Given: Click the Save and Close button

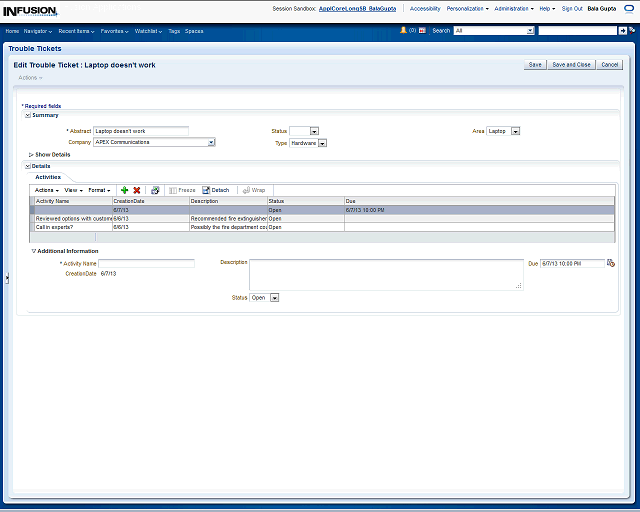Looking at the screenshot, I should [571, 65].
